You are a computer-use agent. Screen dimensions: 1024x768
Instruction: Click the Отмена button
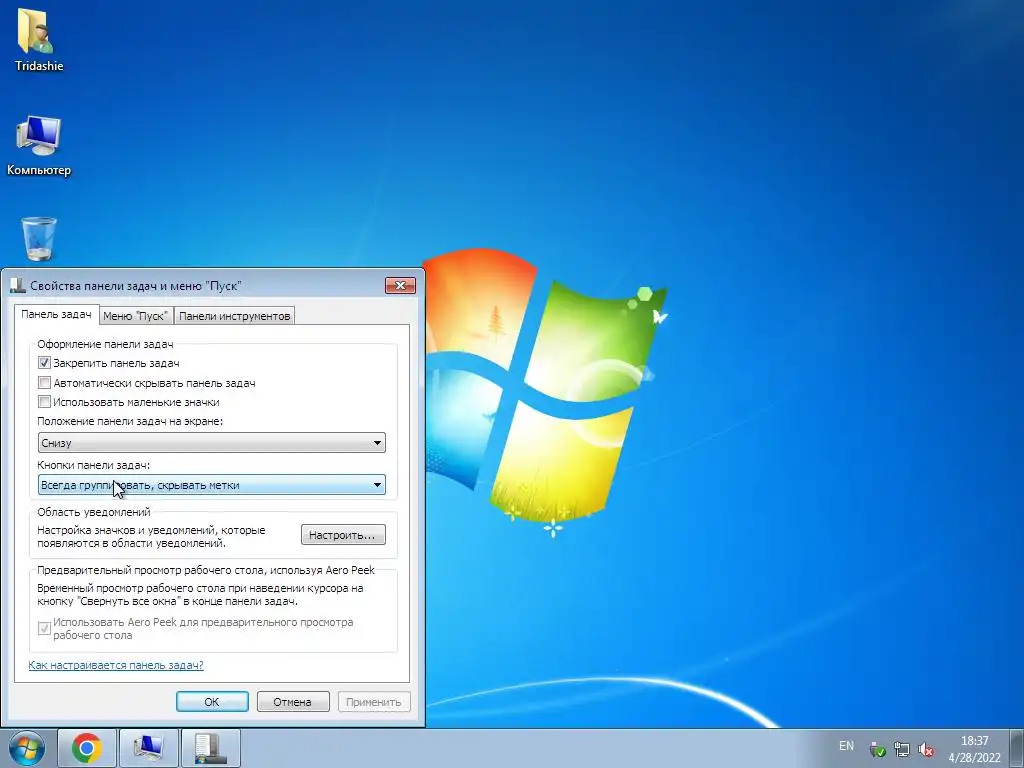tap(293, 701)
